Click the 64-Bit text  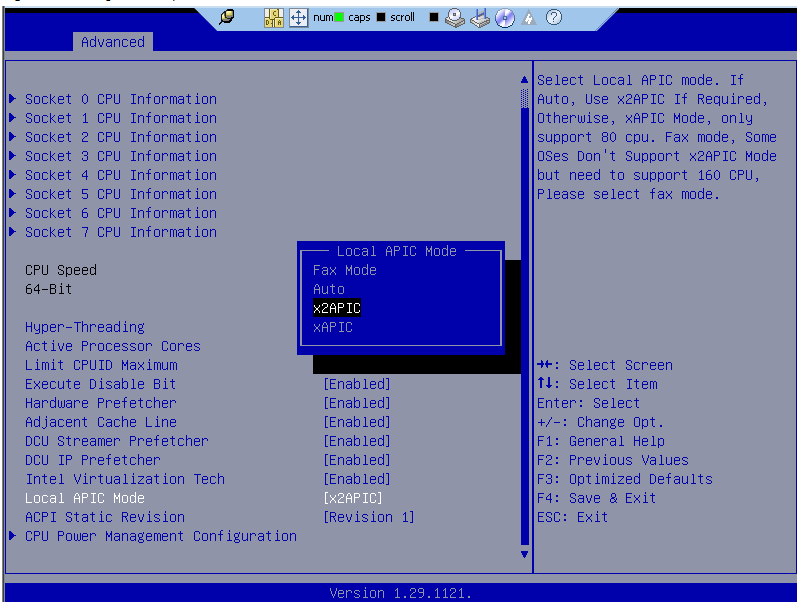tap(48, 289)
